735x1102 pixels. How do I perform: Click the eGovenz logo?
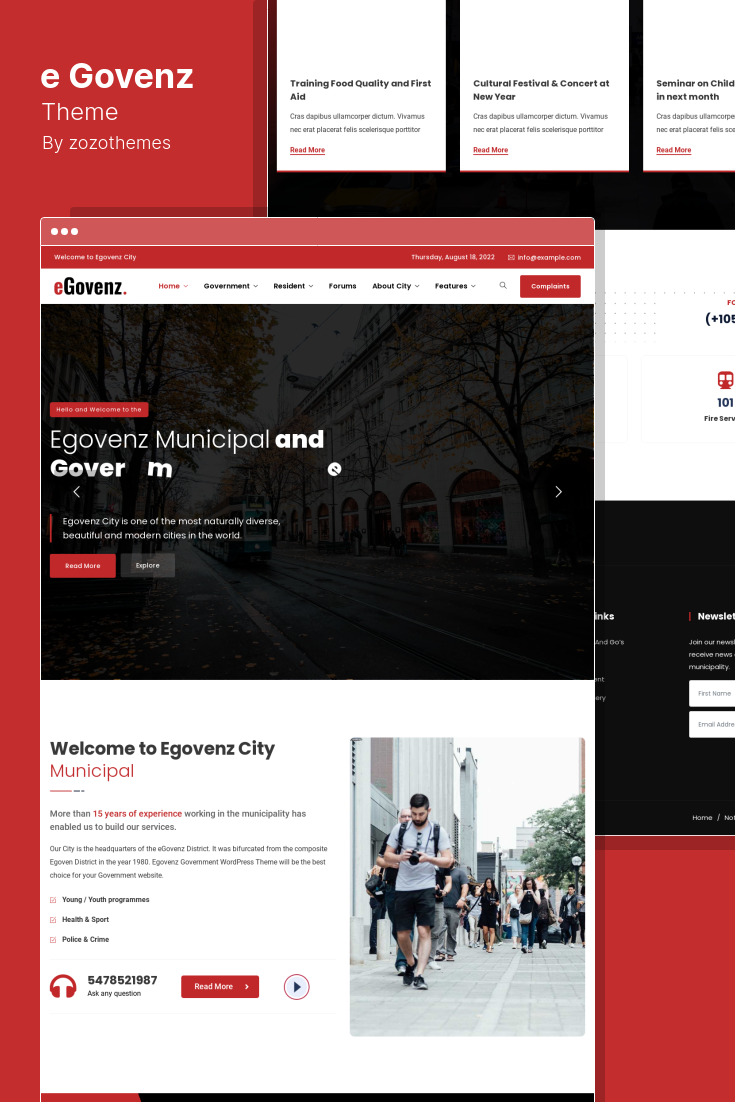[90, 286]
